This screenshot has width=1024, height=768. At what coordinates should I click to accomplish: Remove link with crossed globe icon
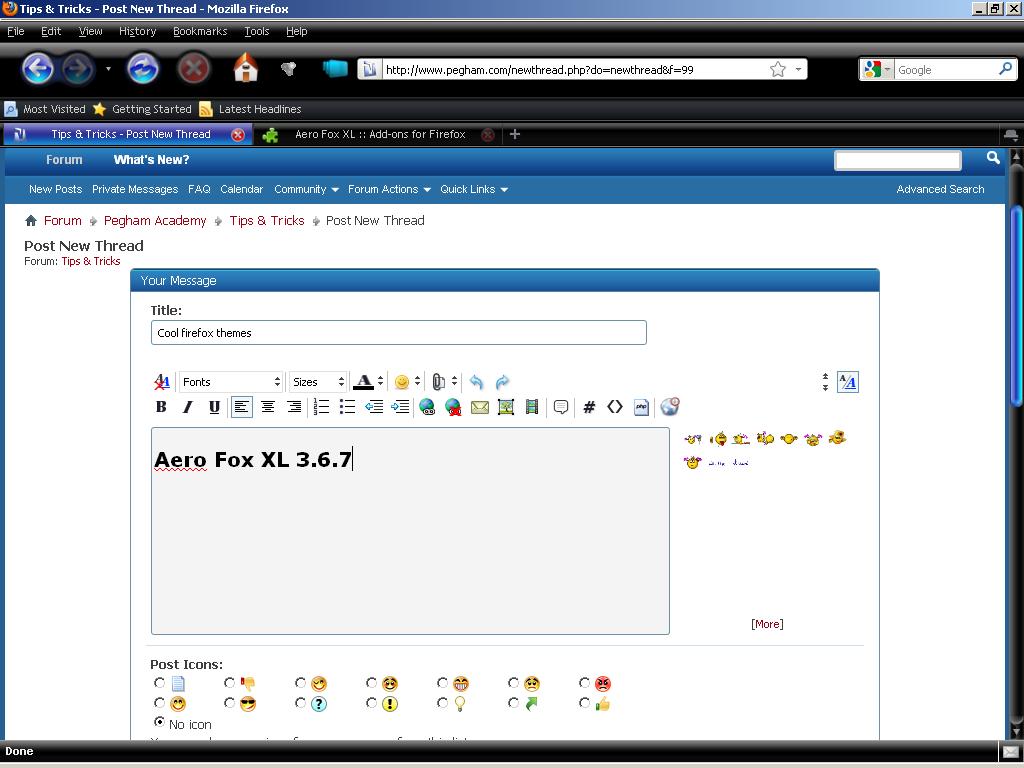453,407
